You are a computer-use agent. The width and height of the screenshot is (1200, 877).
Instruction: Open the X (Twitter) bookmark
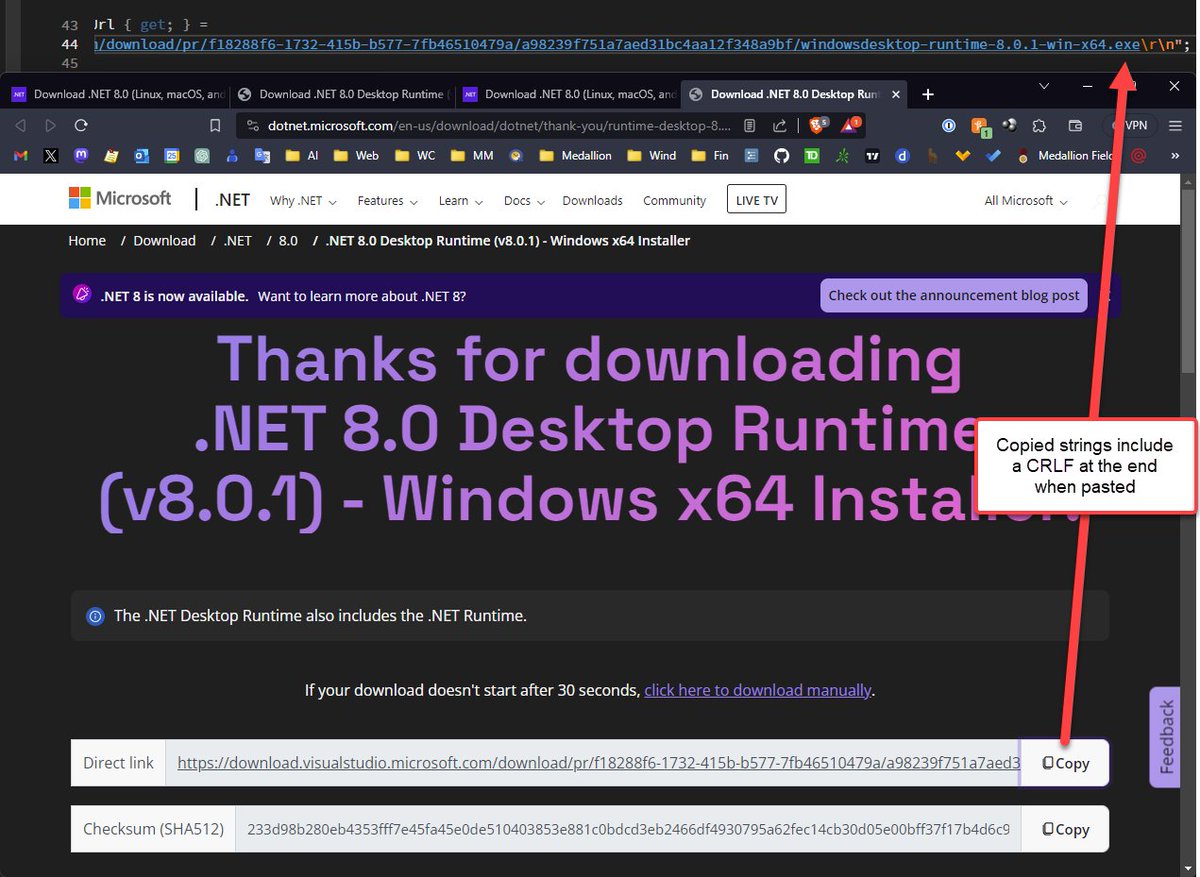(51, 156)
